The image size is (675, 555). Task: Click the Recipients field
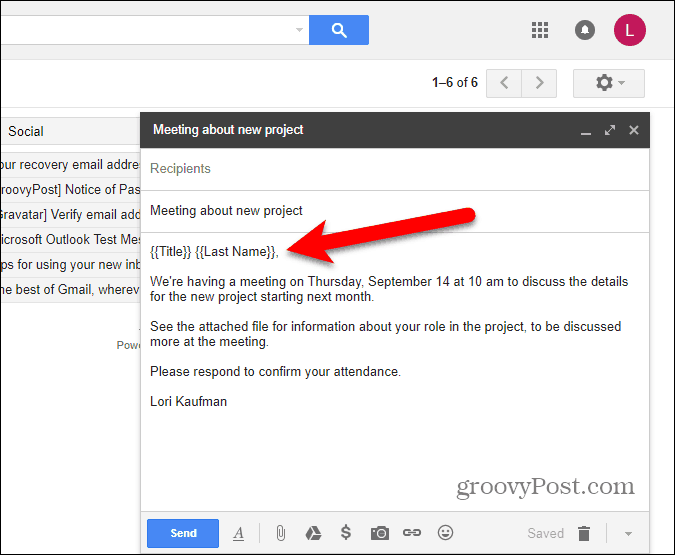point(395,169)
